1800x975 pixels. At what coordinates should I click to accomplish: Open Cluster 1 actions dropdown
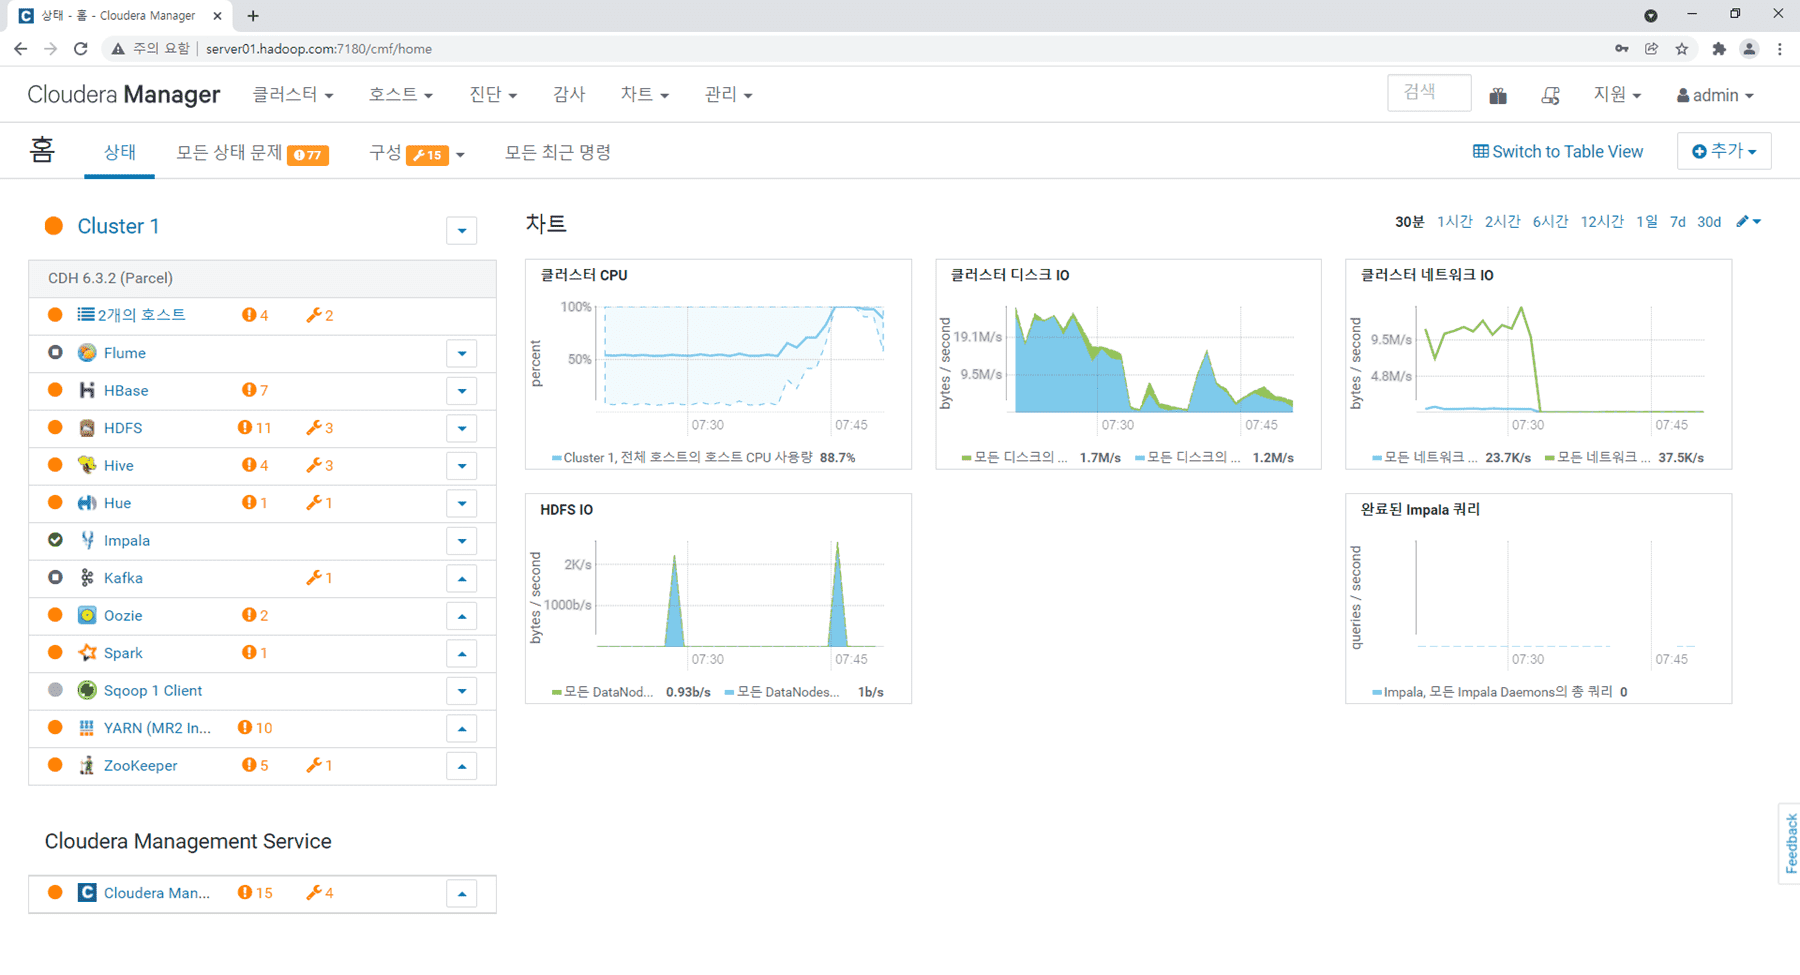[462, 231]
